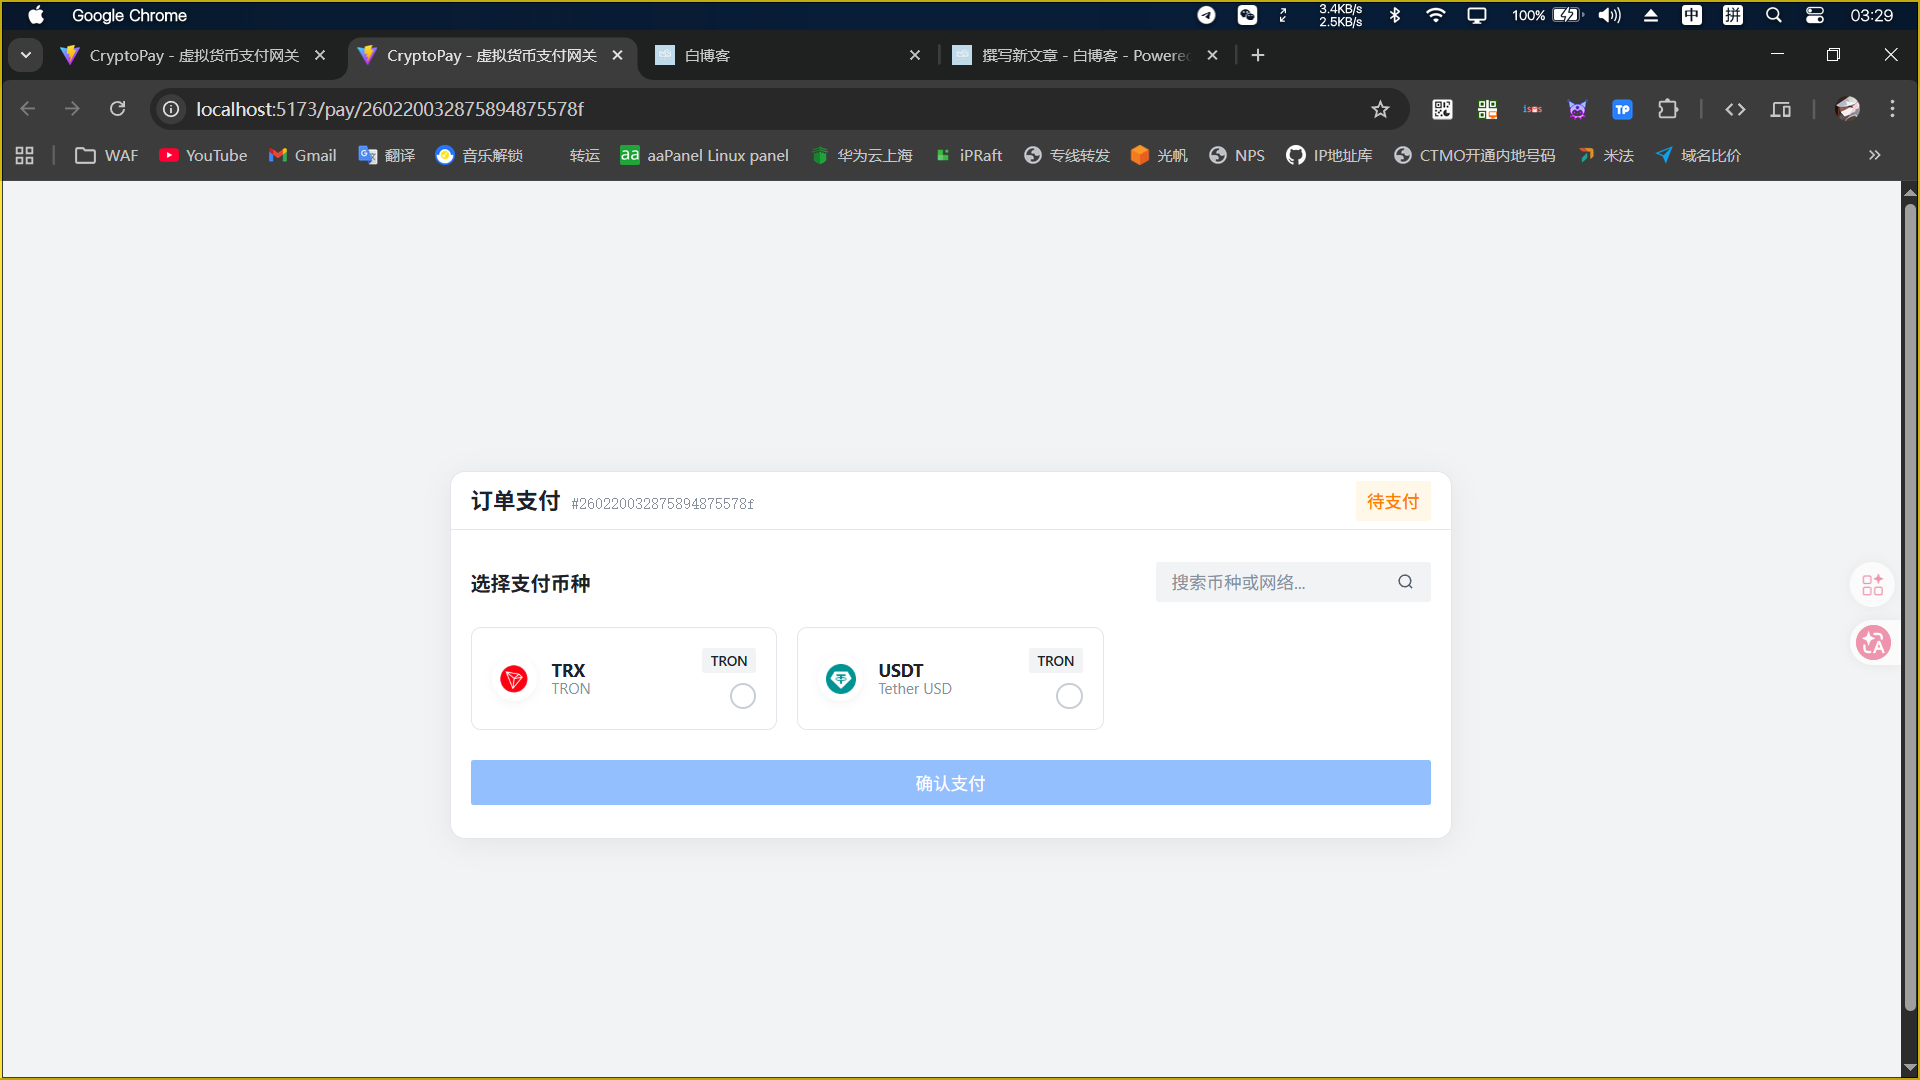This screenshot has width=1920, height=1080.
Task: Expand the hidden bookmarks chevron
Action: [1874, 155]
